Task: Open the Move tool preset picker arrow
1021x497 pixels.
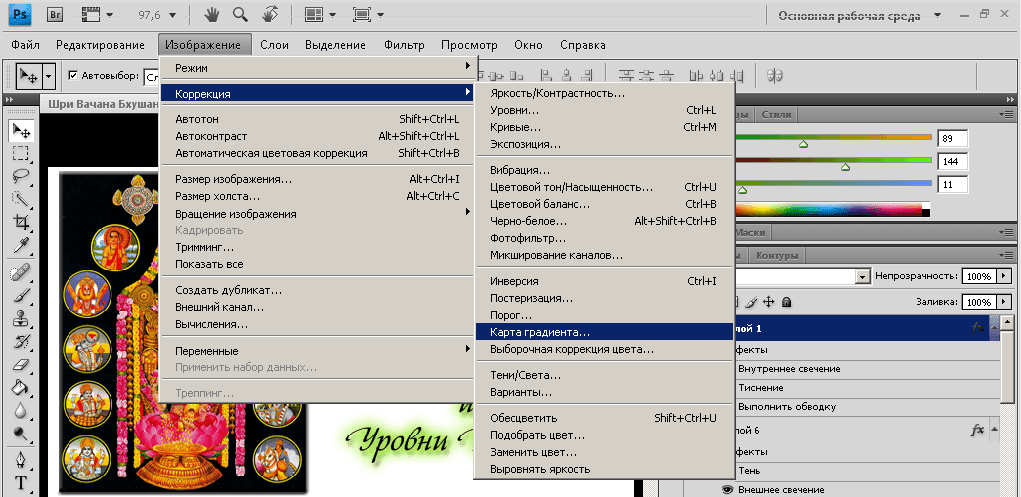Action: pos(49,76)
